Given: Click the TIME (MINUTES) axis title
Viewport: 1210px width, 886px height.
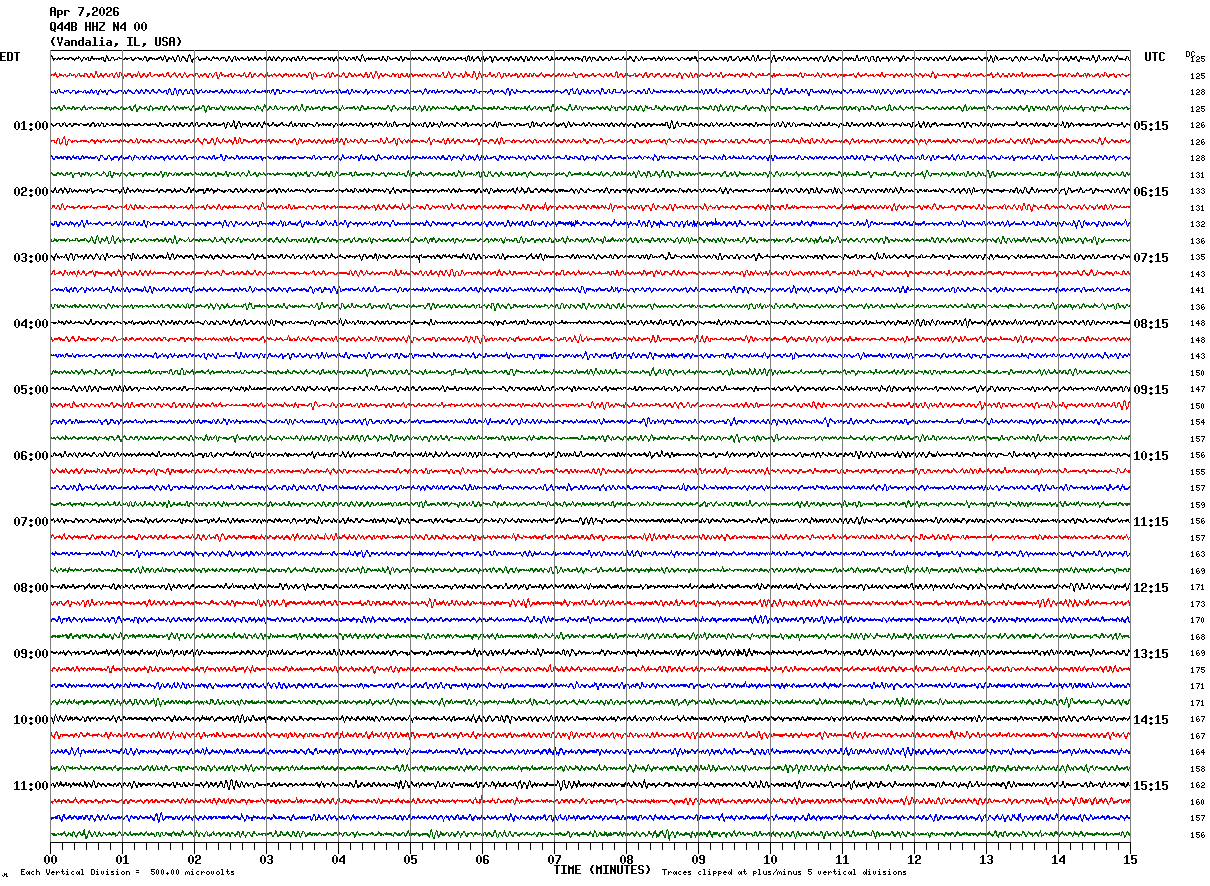Looking at the screenshot, I should pos(602,870).
